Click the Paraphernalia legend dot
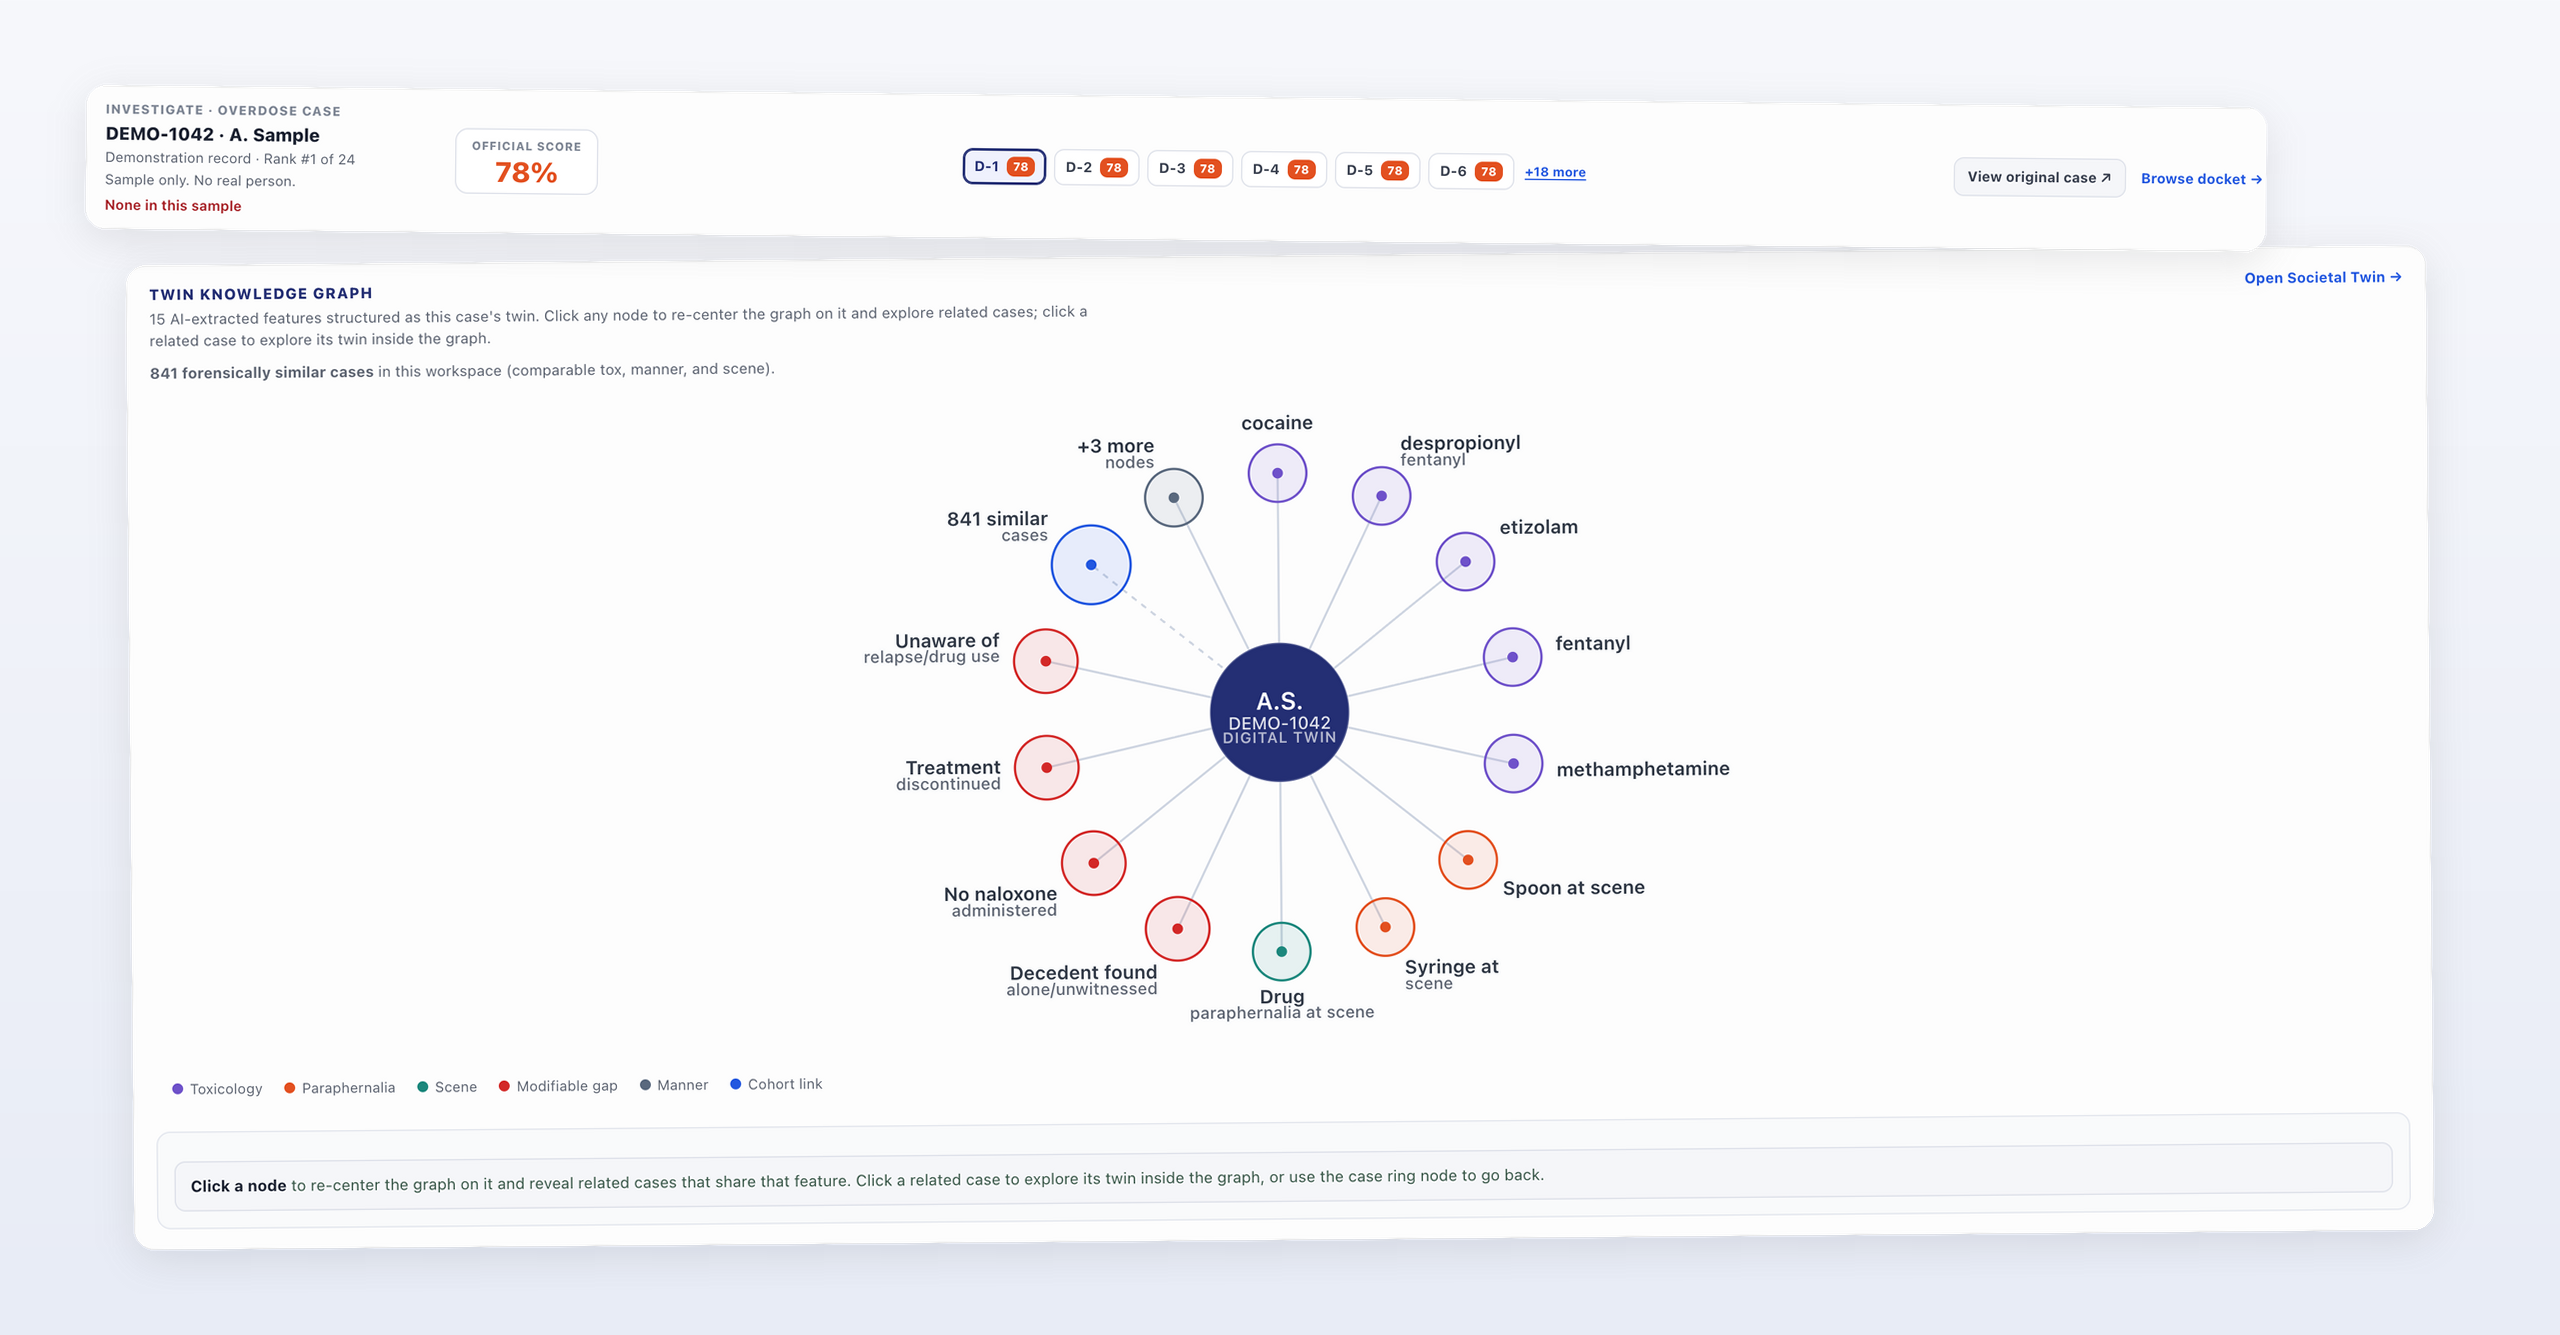This screenshot has width=2560, height=1335. pyautogui.click(x=289, y=1088)
